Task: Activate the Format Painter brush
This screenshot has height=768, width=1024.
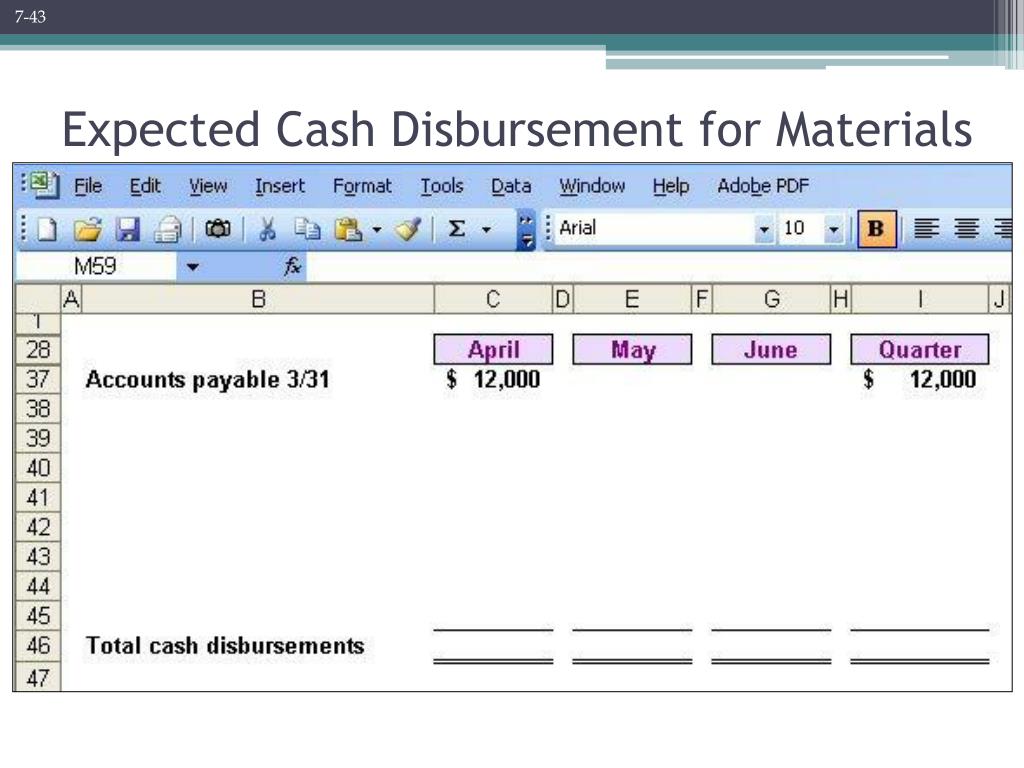Action: [x=408, y=229]
